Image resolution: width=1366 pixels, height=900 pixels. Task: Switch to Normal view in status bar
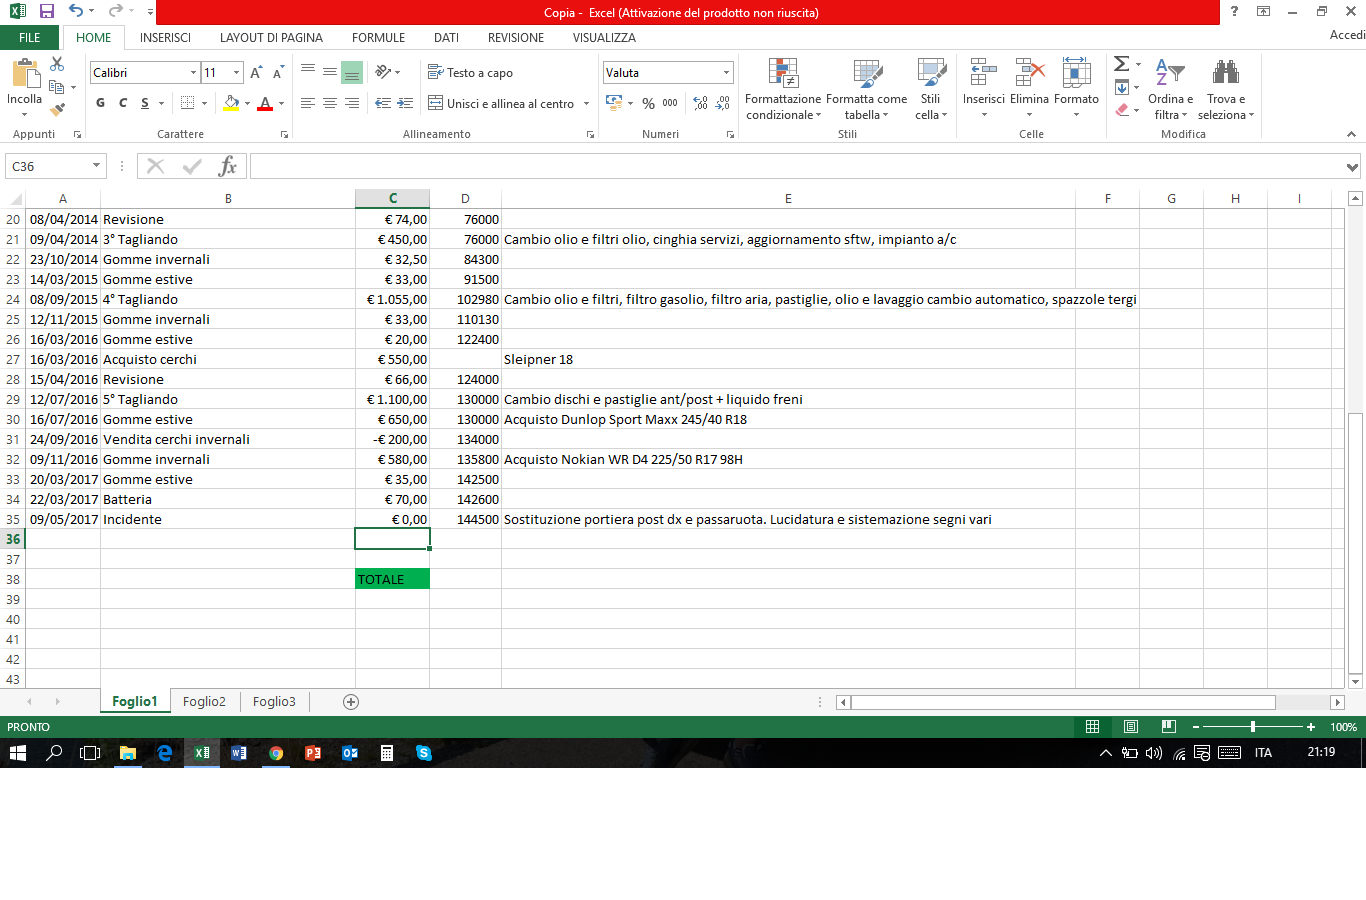click(x=1093, y=727)
